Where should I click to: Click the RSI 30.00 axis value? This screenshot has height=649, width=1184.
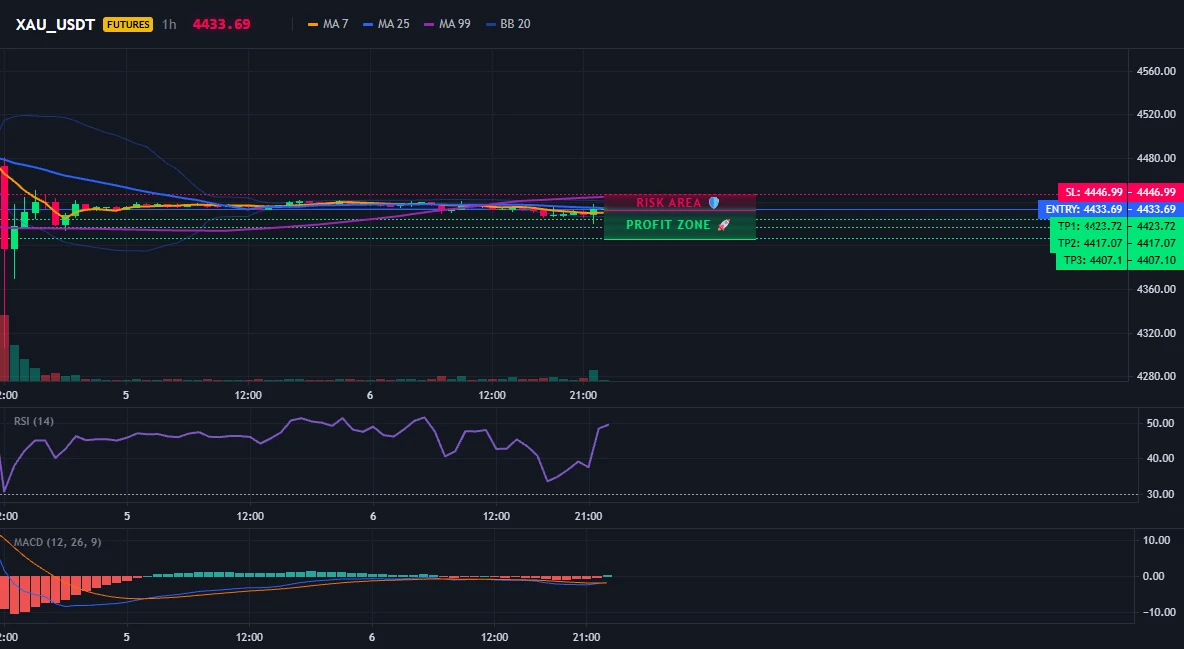point(1160,494)
